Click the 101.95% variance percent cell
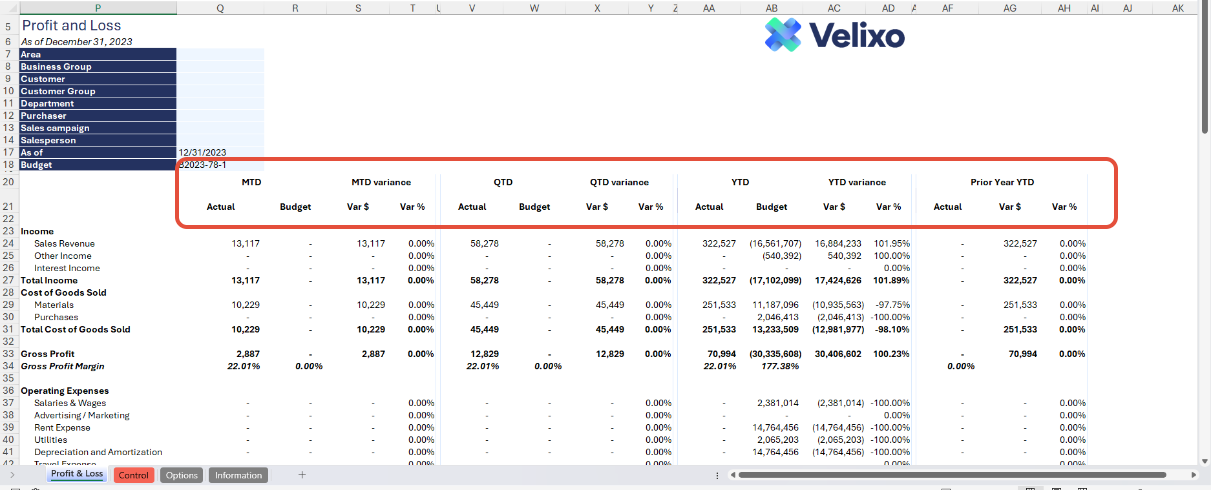The image size is (1211, 490). click(892, 243)
